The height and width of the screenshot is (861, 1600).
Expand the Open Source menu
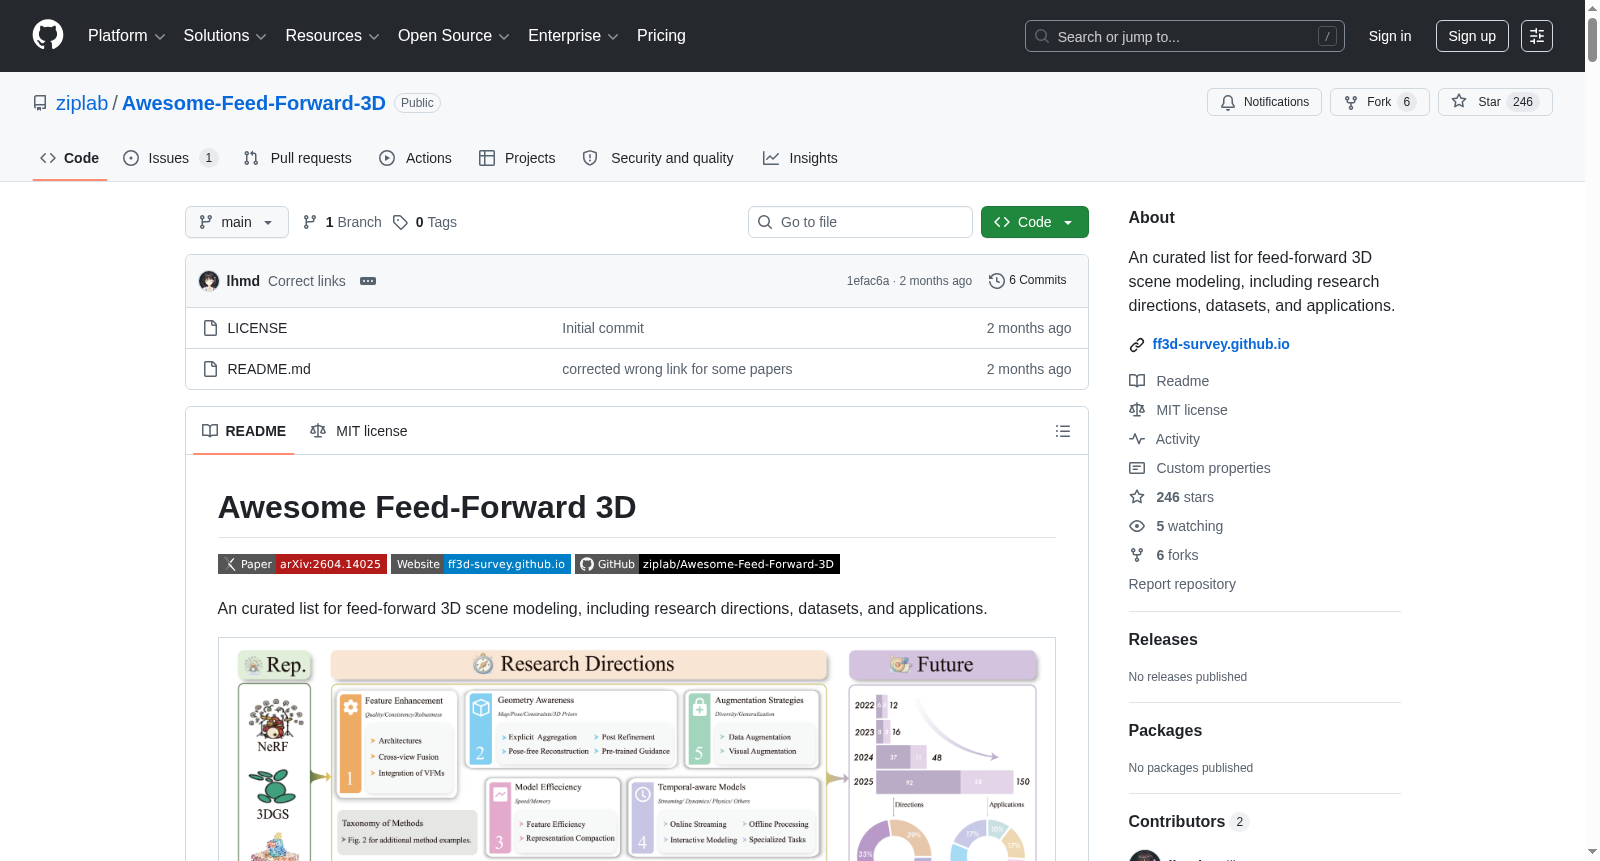click(454, 36)
